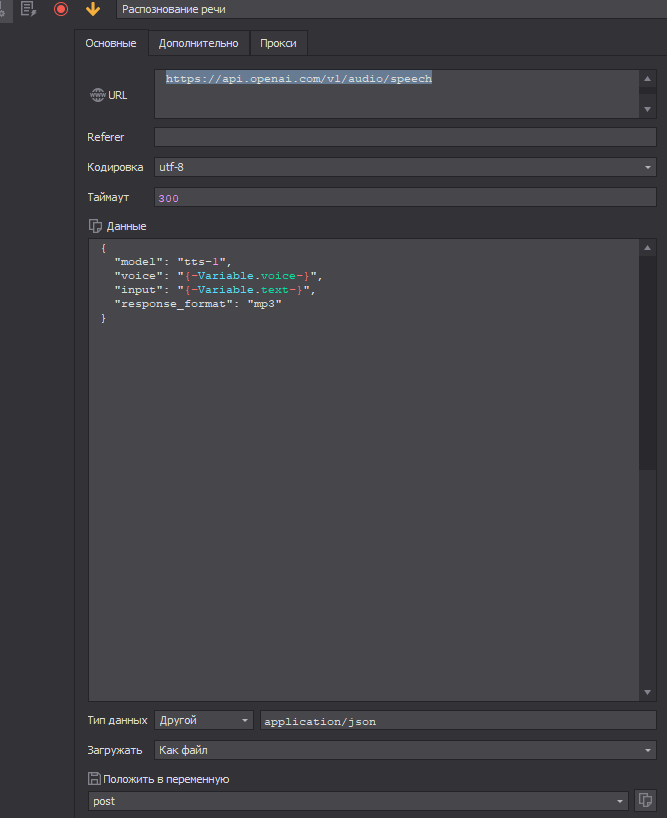Select the Основные tab
667x818 pixels.
pyautogui.click(x=111, y=43)
